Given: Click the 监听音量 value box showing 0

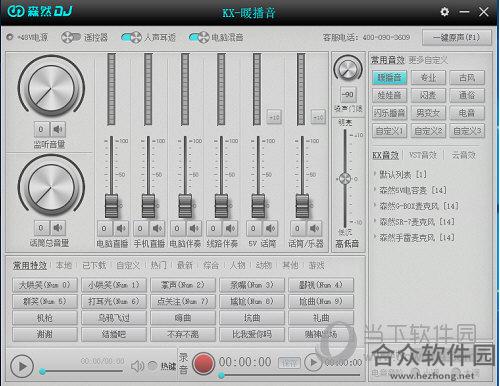Looking at the screenshot, I should click(x=42, y=129).
